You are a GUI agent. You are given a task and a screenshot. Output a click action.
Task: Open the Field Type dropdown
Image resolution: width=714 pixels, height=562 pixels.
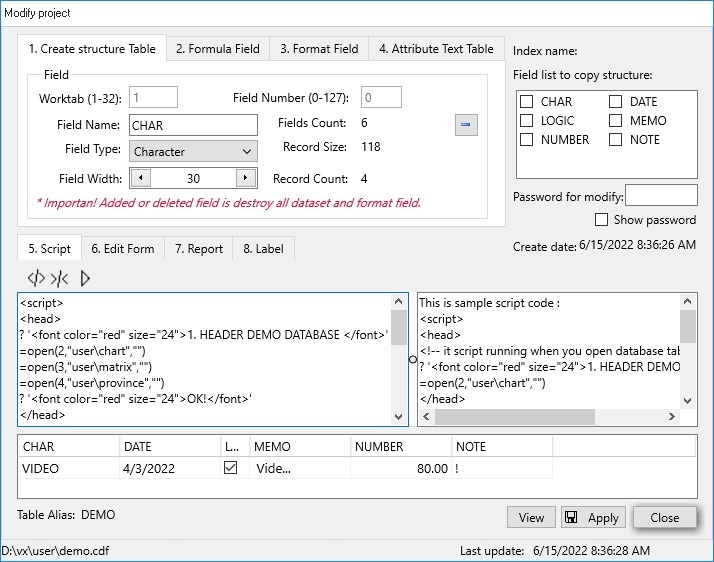point(194,152)
